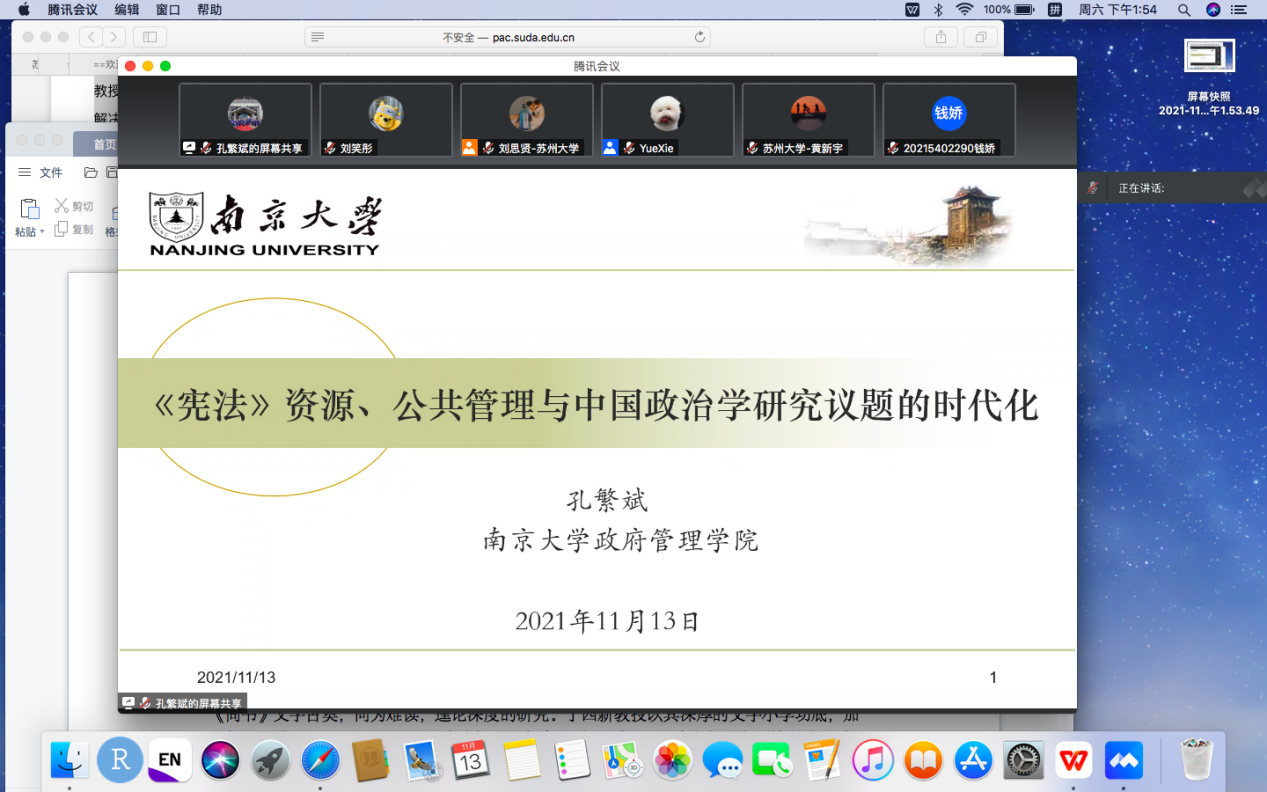Reload the pac.suda.edu.cn page

[700, 37]
